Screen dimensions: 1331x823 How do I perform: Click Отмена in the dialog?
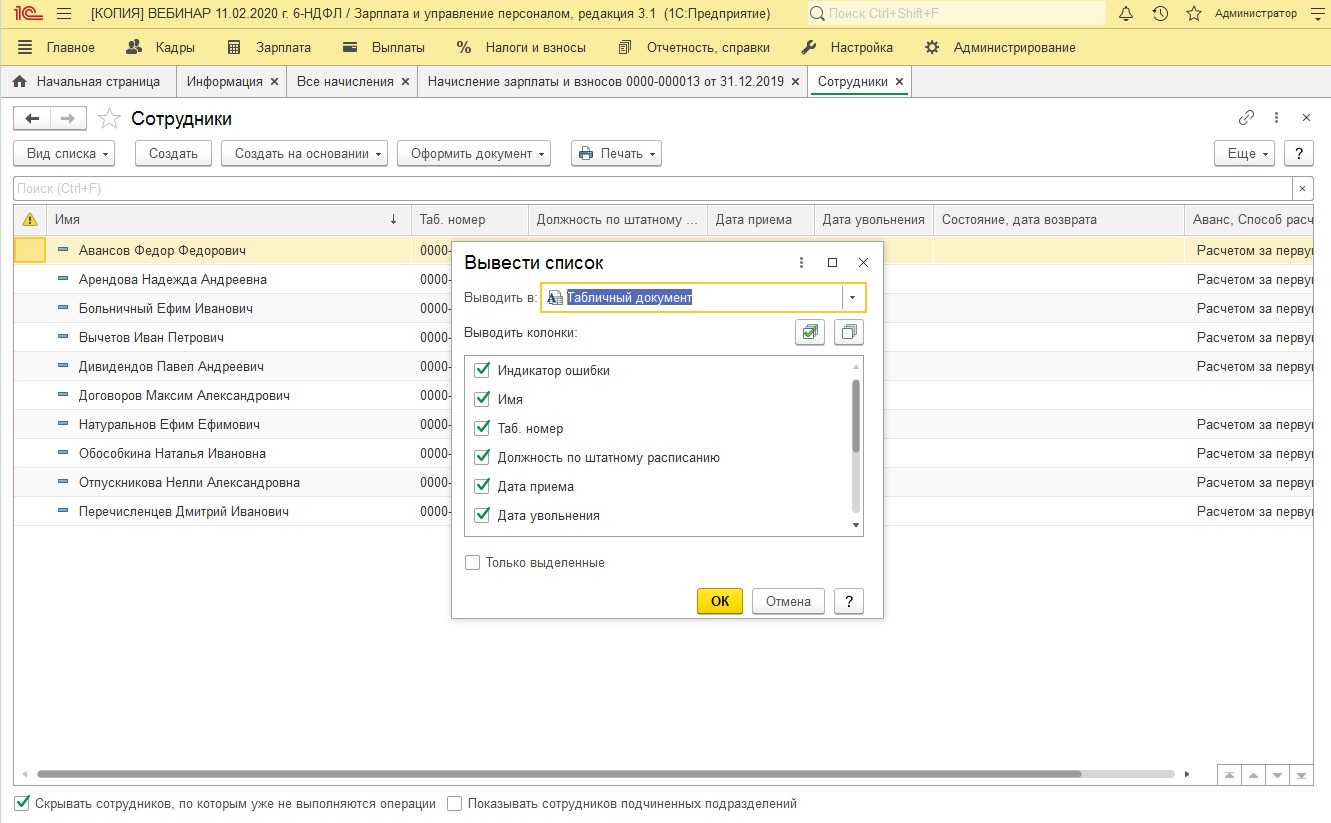(788, 601)
